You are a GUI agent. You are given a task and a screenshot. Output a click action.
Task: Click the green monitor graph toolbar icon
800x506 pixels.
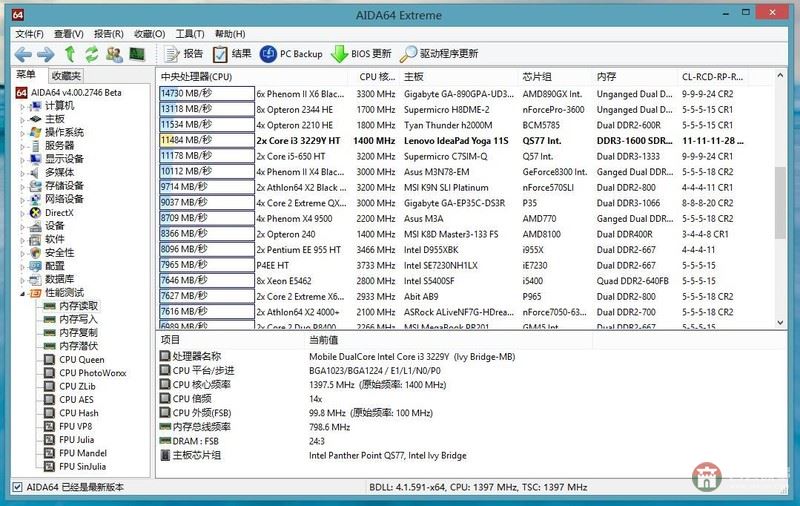pos(137,54)
